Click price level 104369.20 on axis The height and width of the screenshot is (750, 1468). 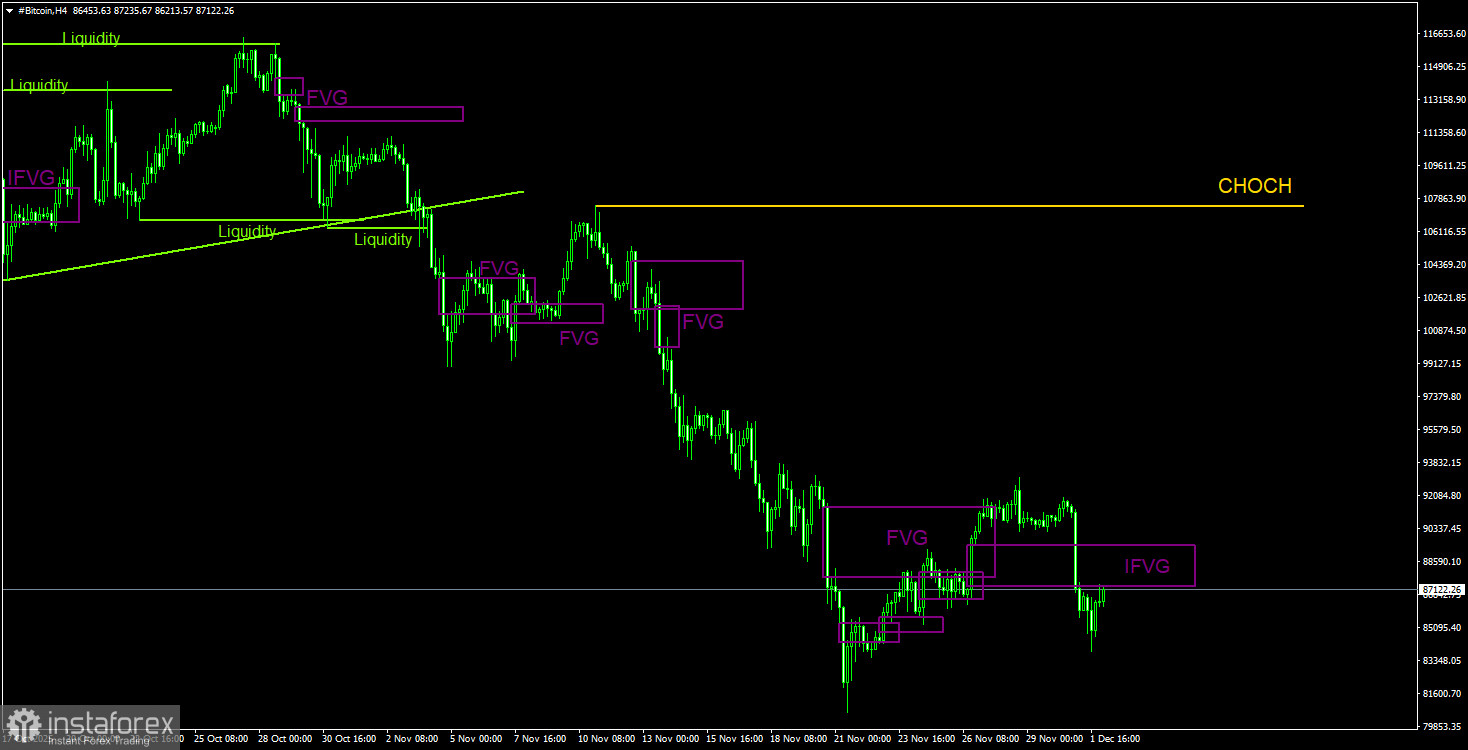click(1443, 265)
